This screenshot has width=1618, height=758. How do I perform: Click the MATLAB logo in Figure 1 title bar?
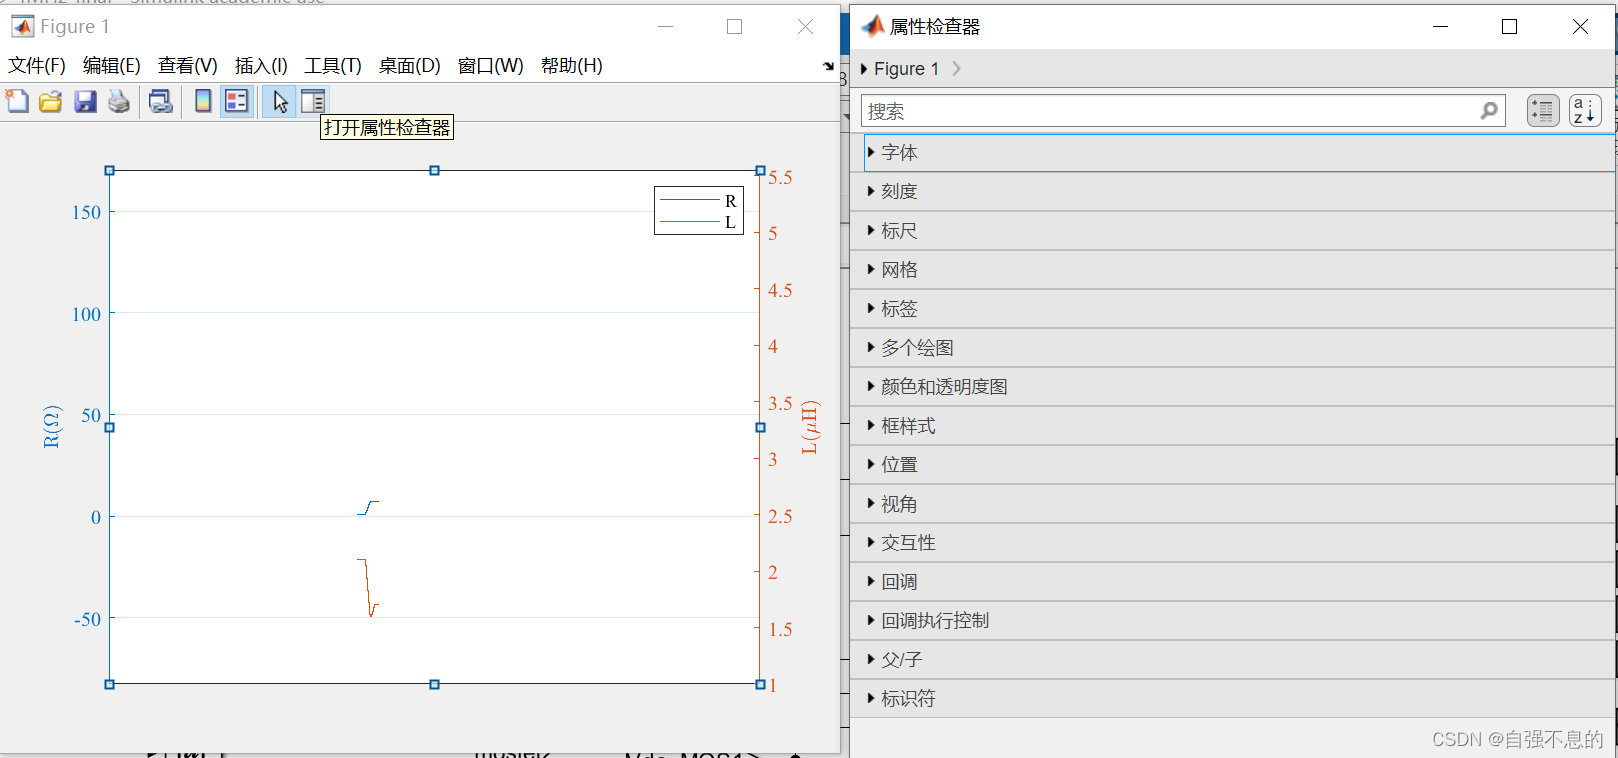click(22, 26)
